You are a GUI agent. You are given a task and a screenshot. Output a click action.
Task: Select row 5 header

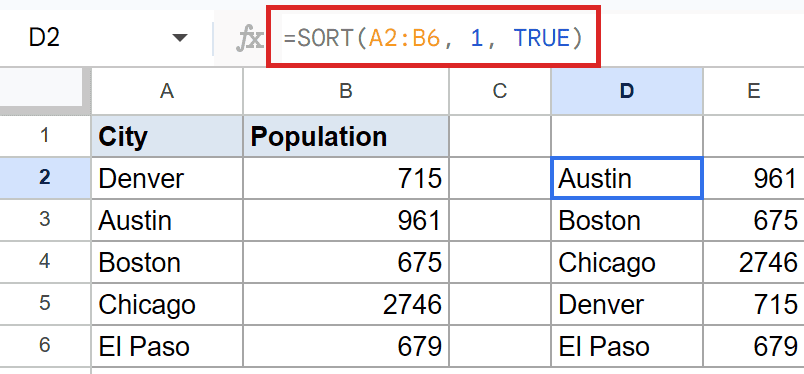pos(45,304)
